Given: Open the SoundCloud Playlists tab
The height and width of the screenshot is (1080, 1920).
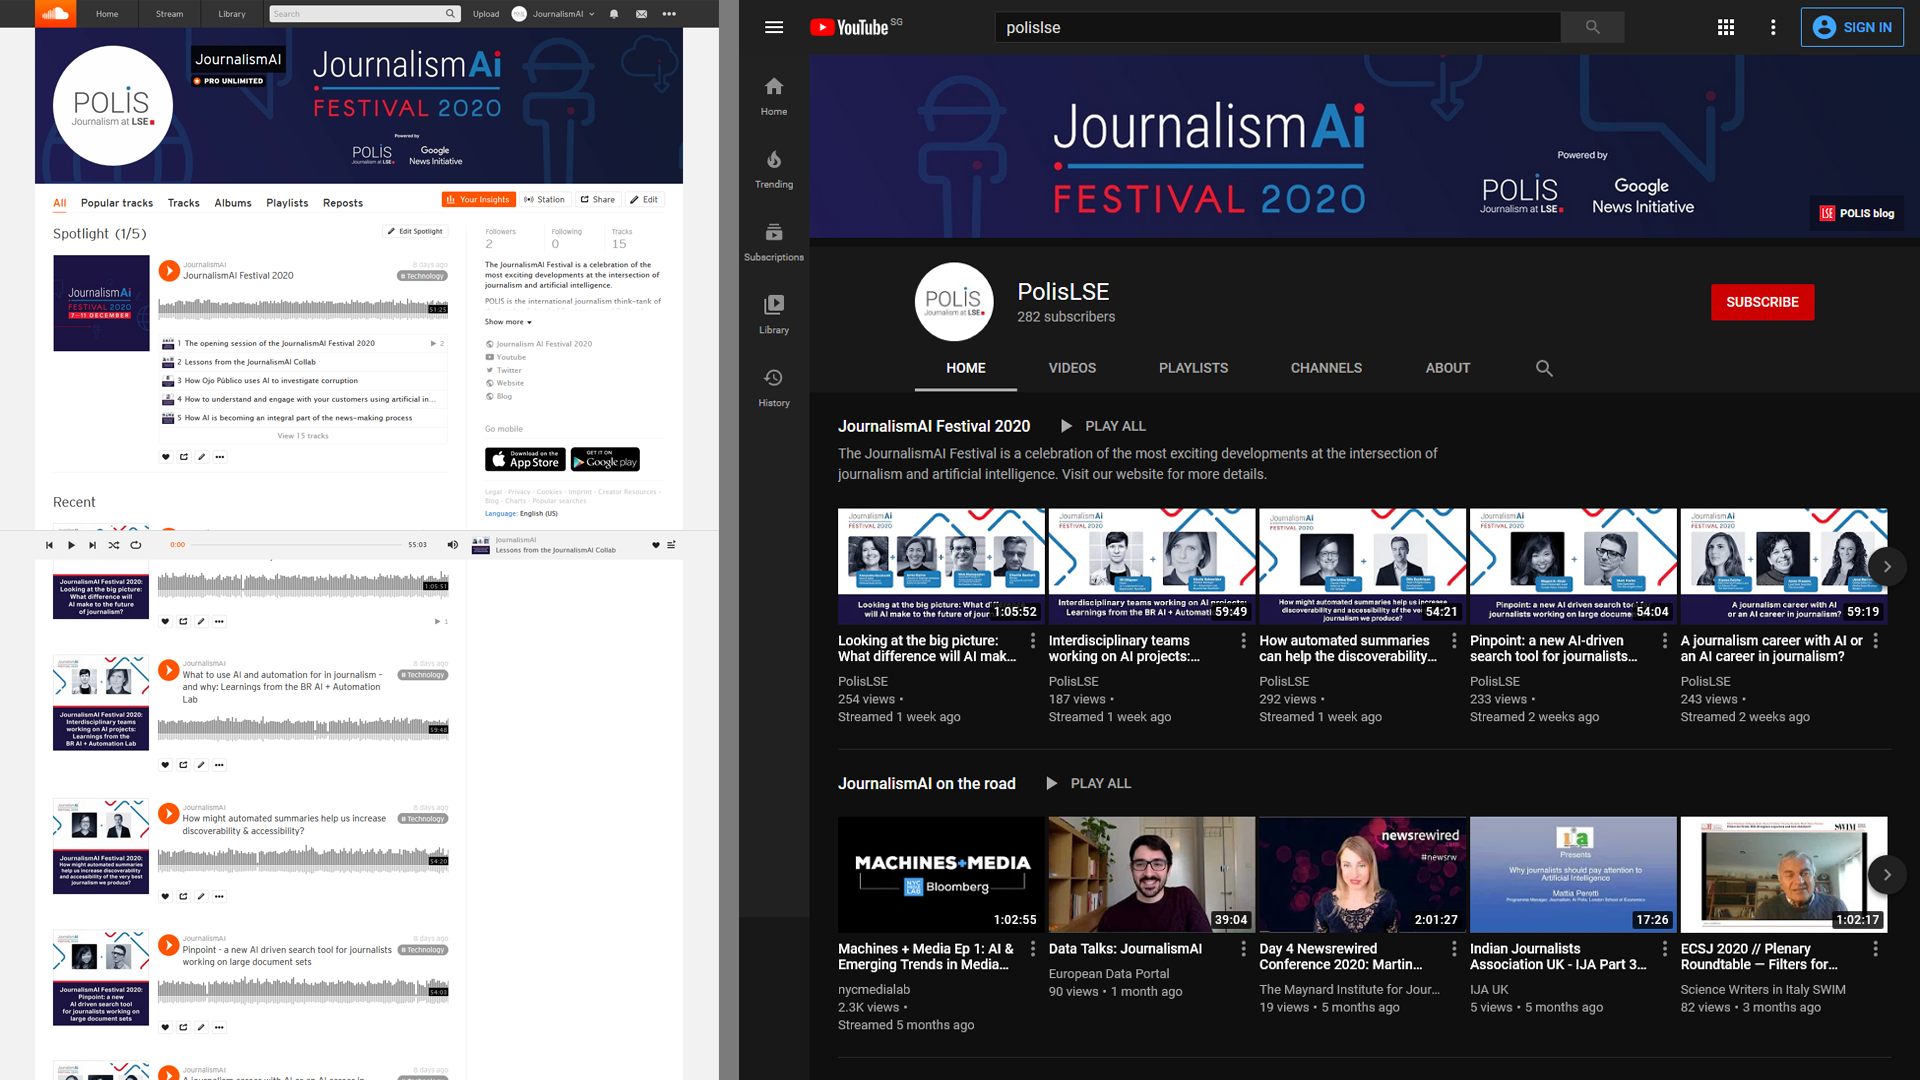Looking at the screenshot, I should click(287, 203).
